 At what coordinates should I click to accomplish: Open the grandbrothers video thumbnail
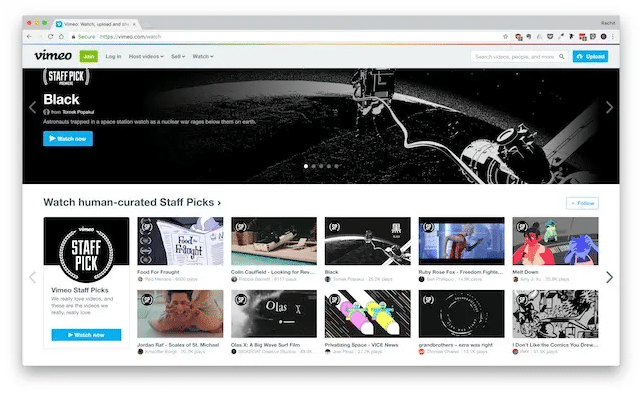462,314
